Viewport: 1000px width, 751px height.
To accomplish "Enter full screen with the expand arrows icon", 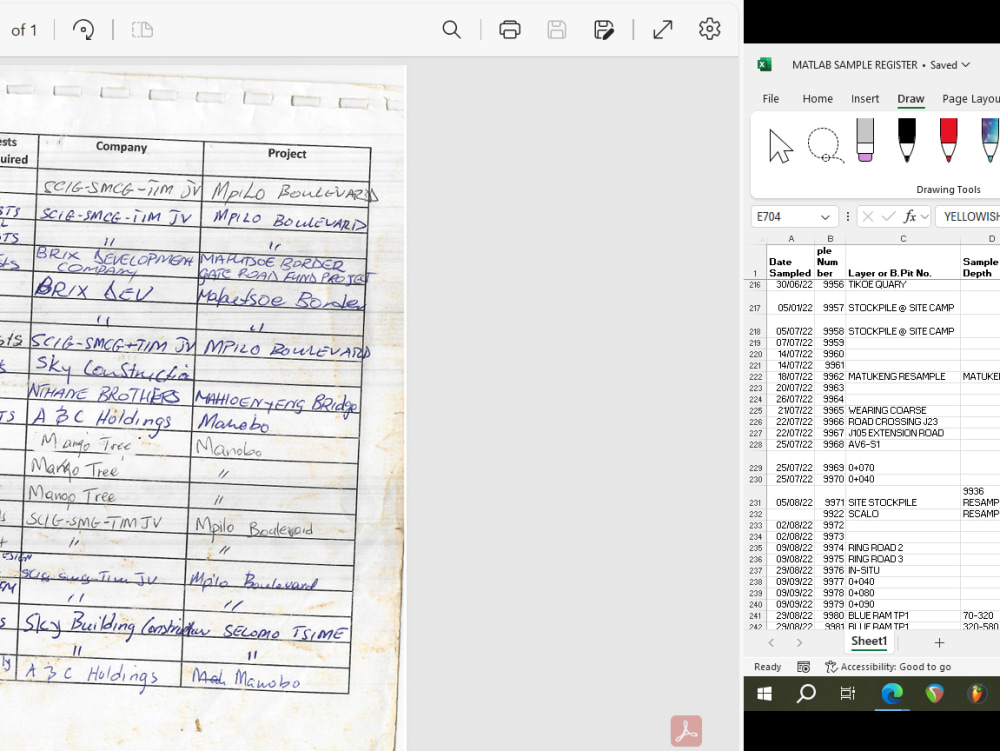I will [663, 29].
